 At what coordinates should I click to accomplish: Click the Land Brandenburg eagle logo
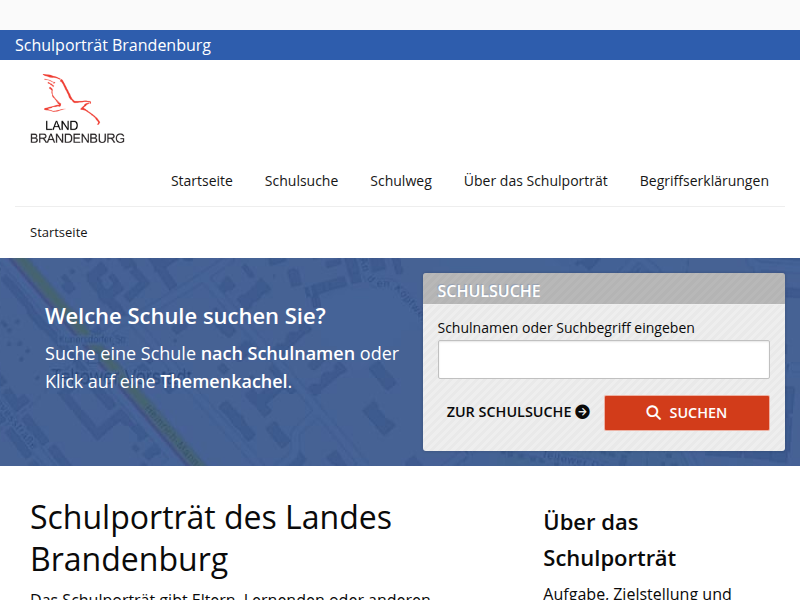click(77, 109)
